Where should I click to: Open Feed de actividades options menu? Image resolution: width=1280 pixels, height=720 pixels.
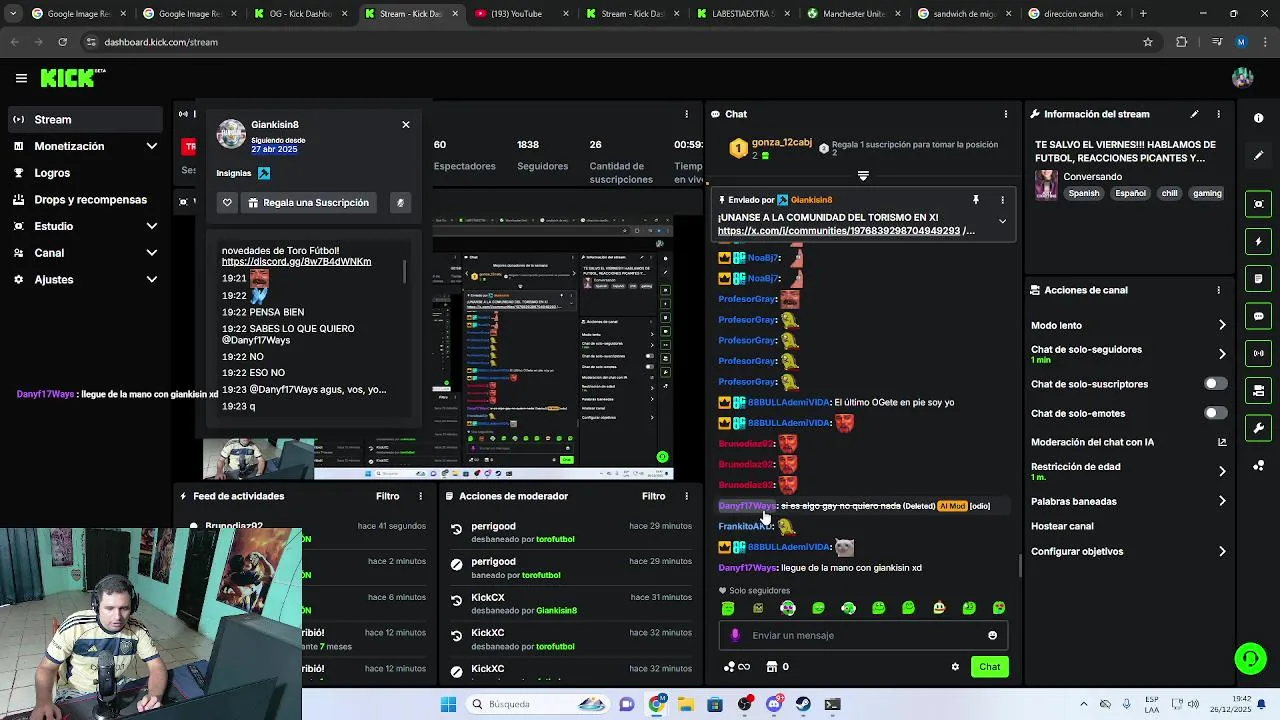[x=421, y=496]
